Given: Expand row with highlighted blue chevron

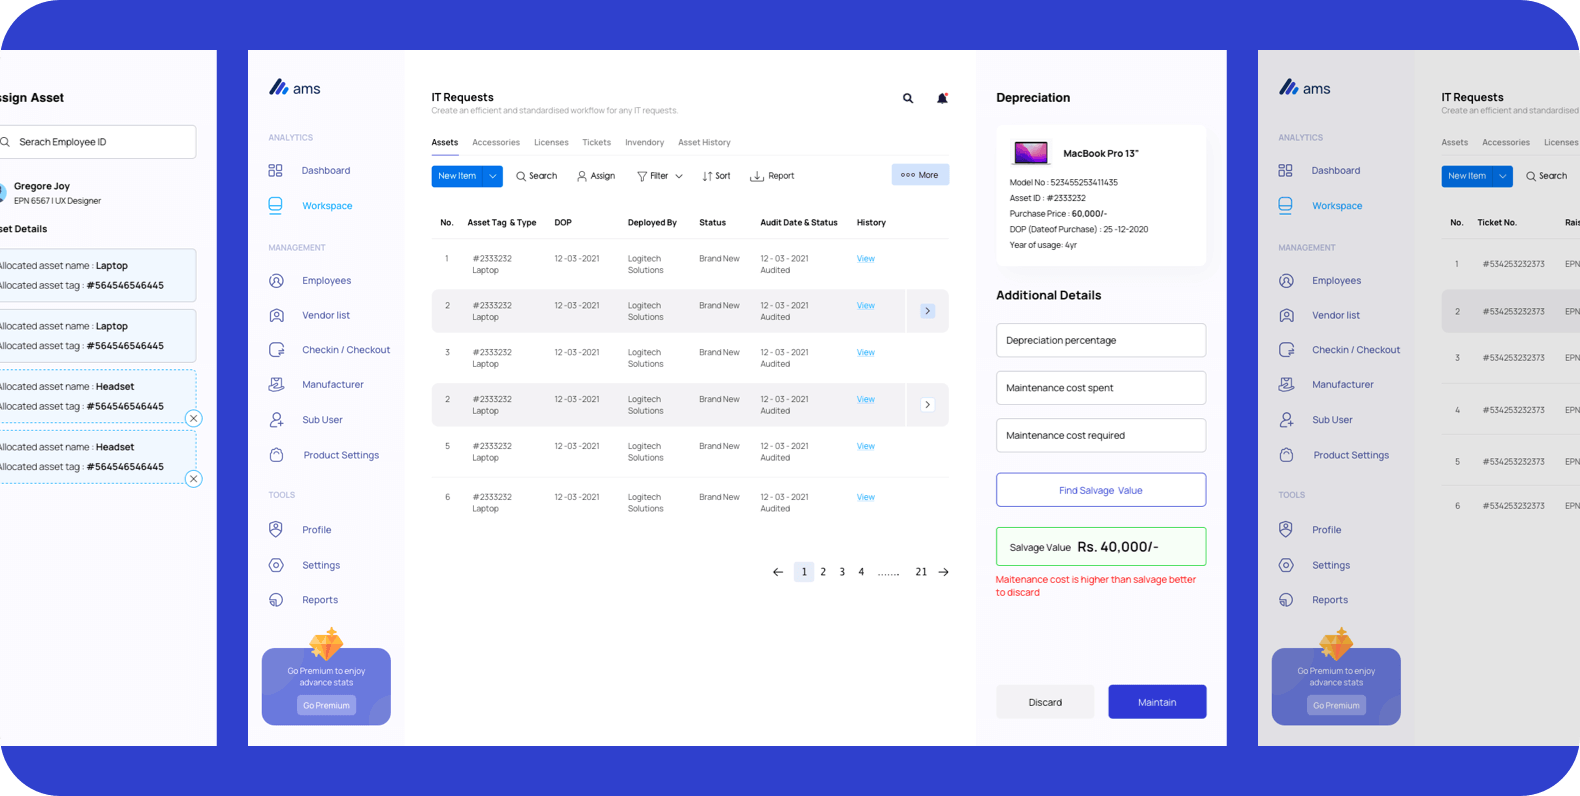Looking at the screenshot, I should [927, 311].
